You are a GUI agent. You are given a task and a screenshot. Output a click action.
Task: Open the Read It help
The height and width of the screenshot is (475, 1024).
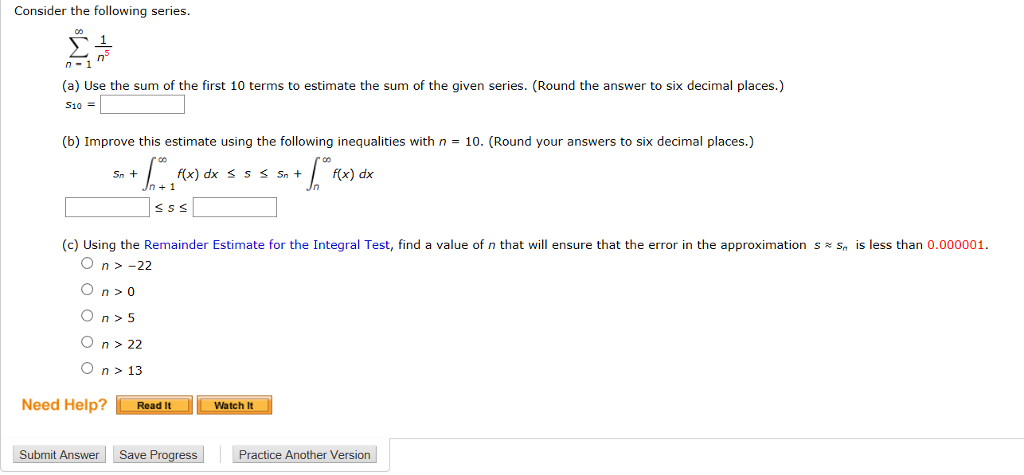pyautogui.click(x=154, y=406)
